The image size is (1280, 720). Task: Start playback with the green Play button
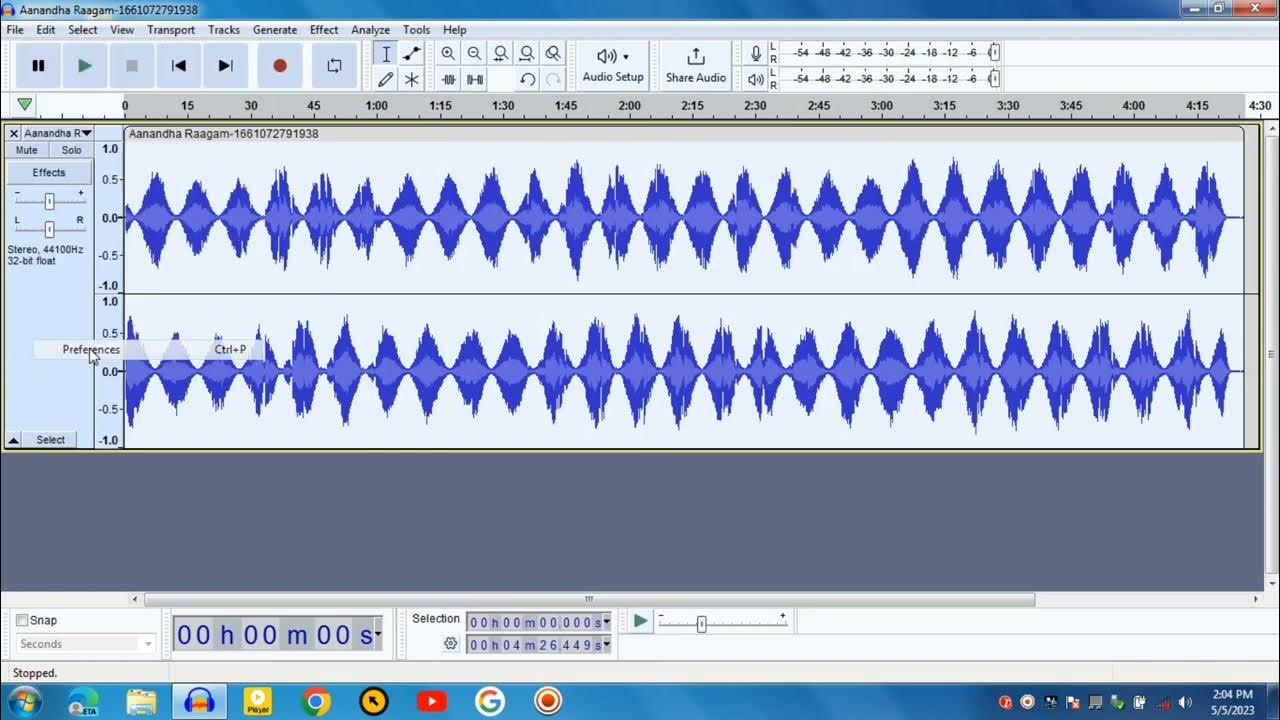85,66
